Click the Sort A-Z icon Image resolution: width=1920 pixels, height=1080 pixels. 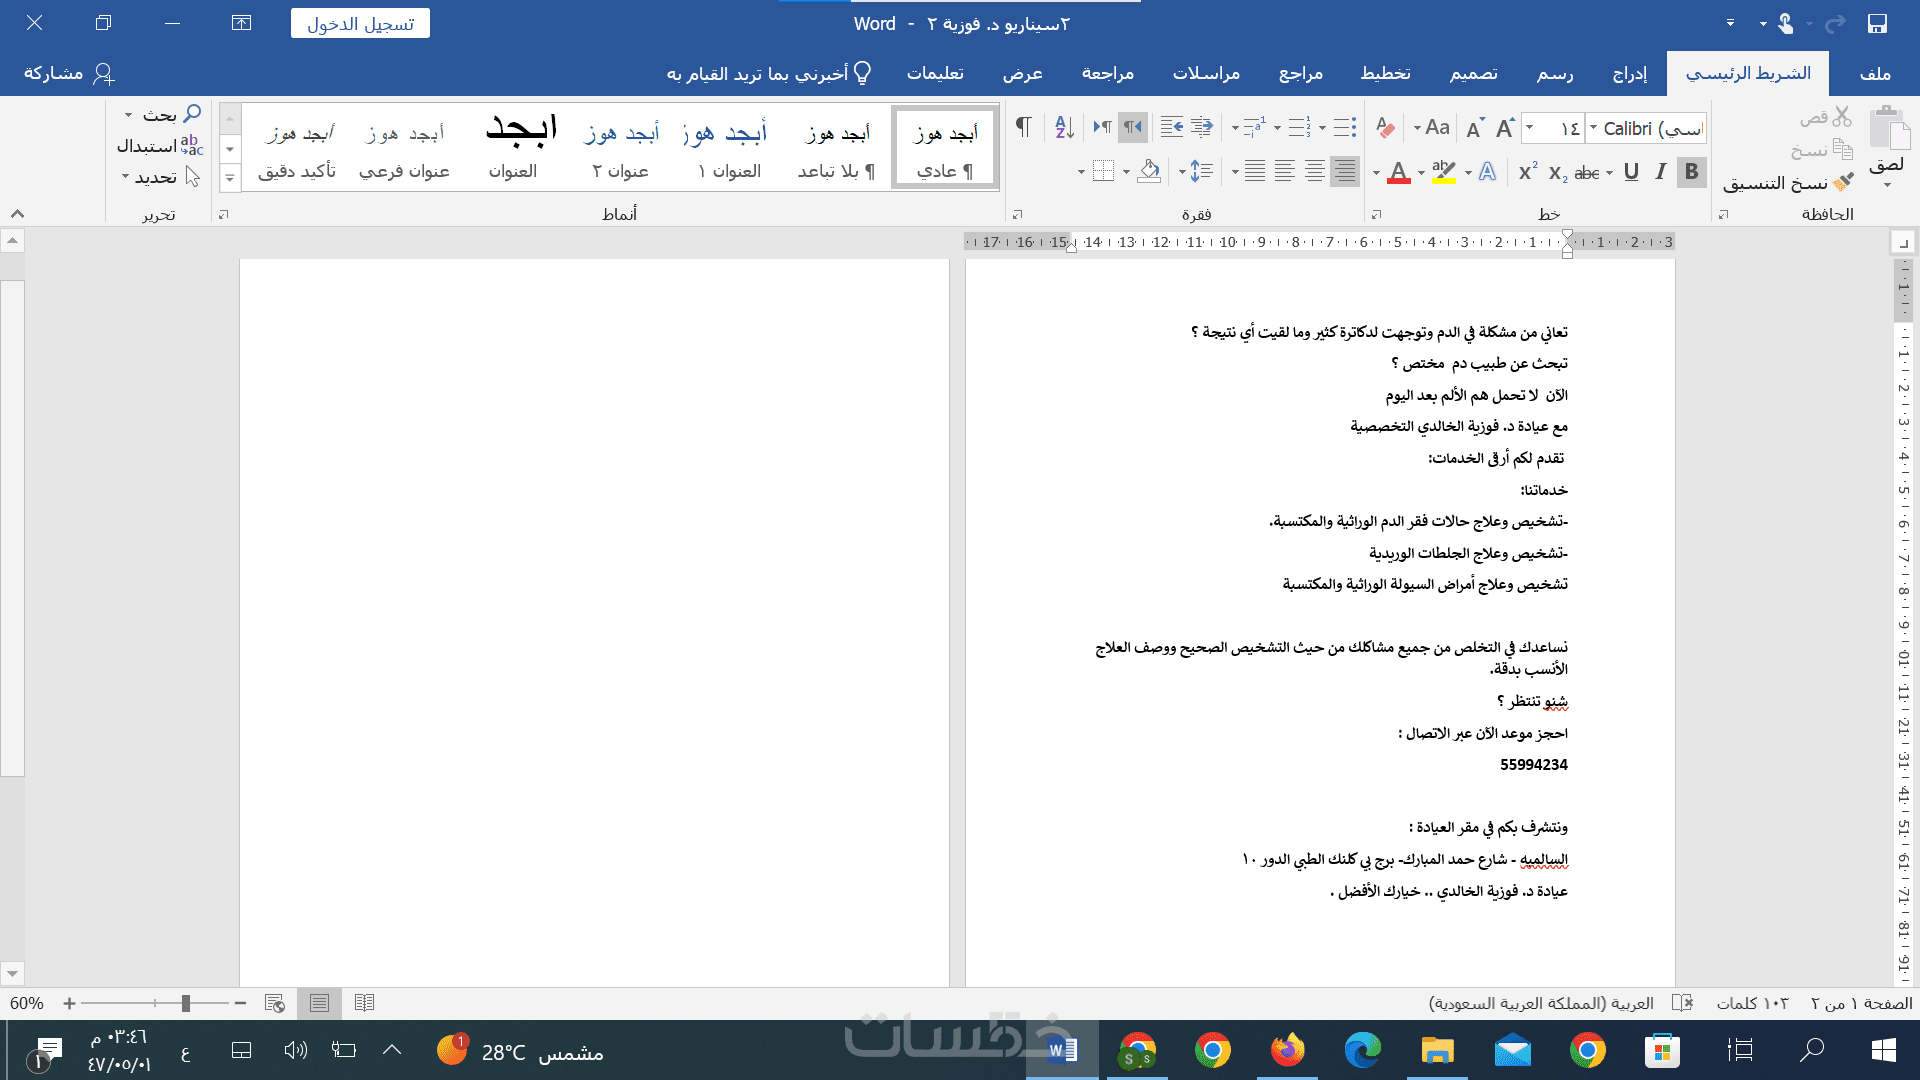(1064, 127)
